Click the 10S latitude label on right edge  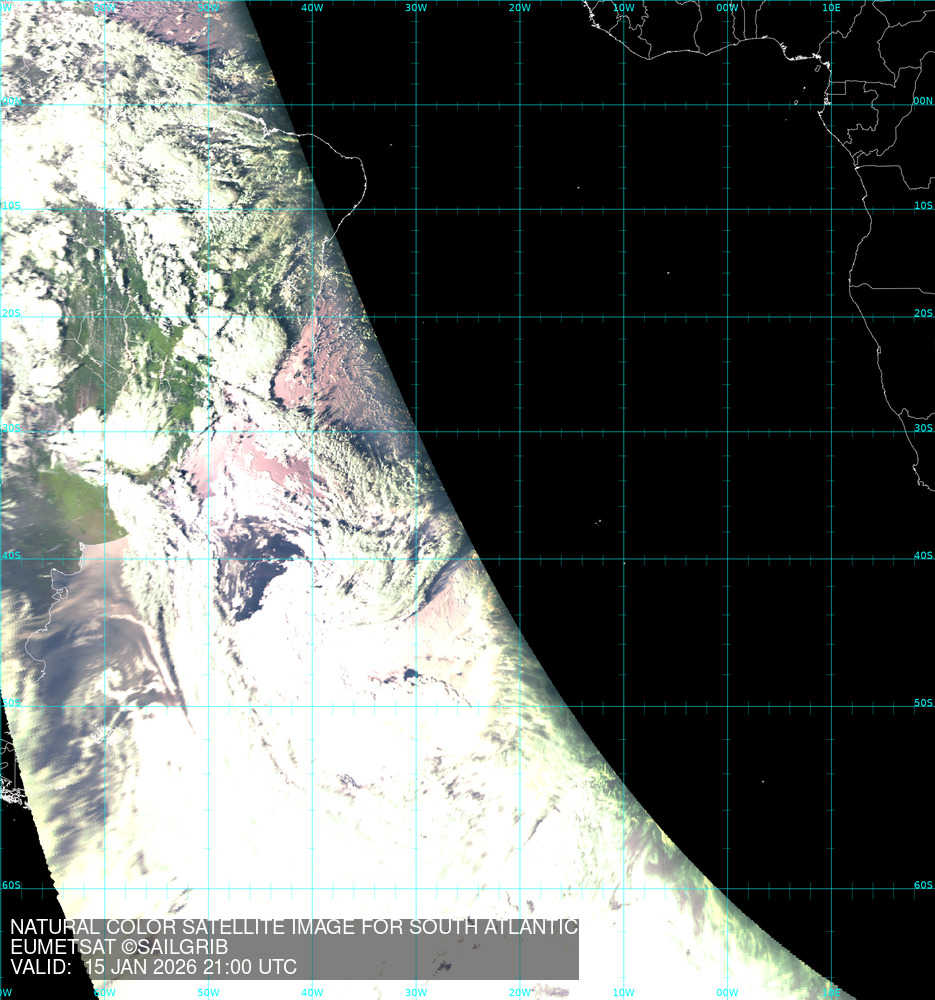922,206
